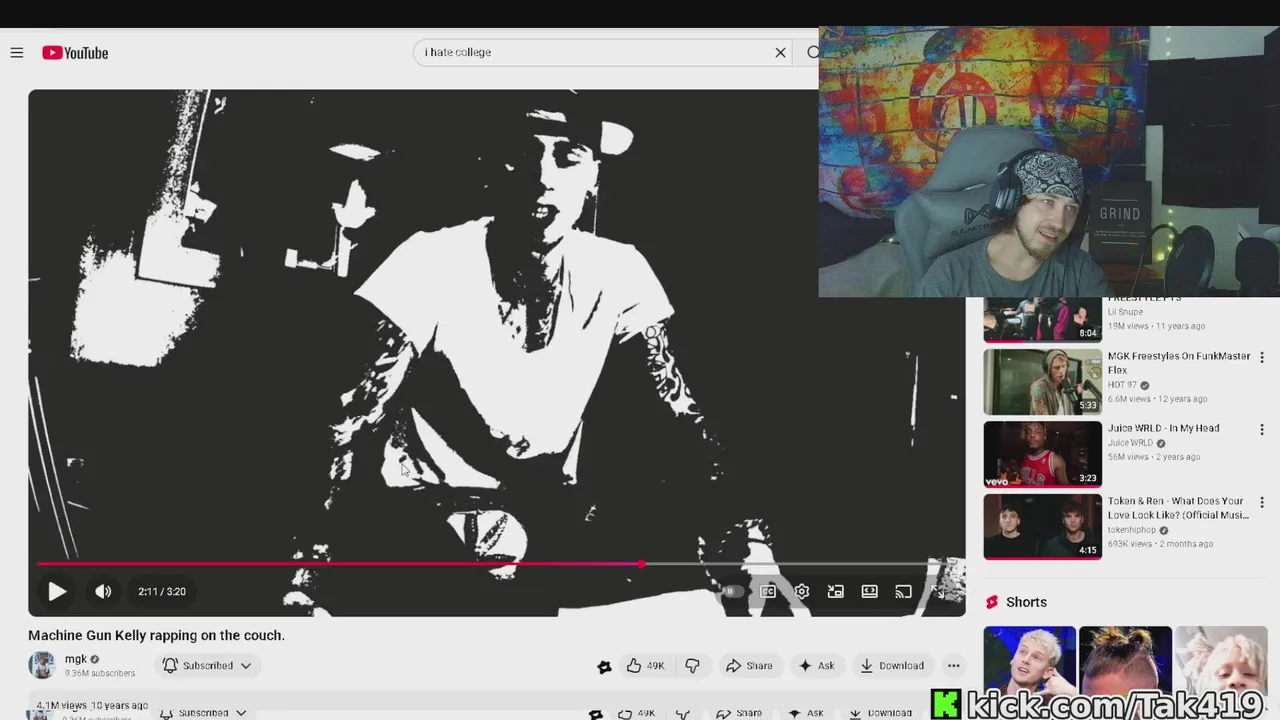Click the Share button
1280x720 pixels.
coord(749,666)
